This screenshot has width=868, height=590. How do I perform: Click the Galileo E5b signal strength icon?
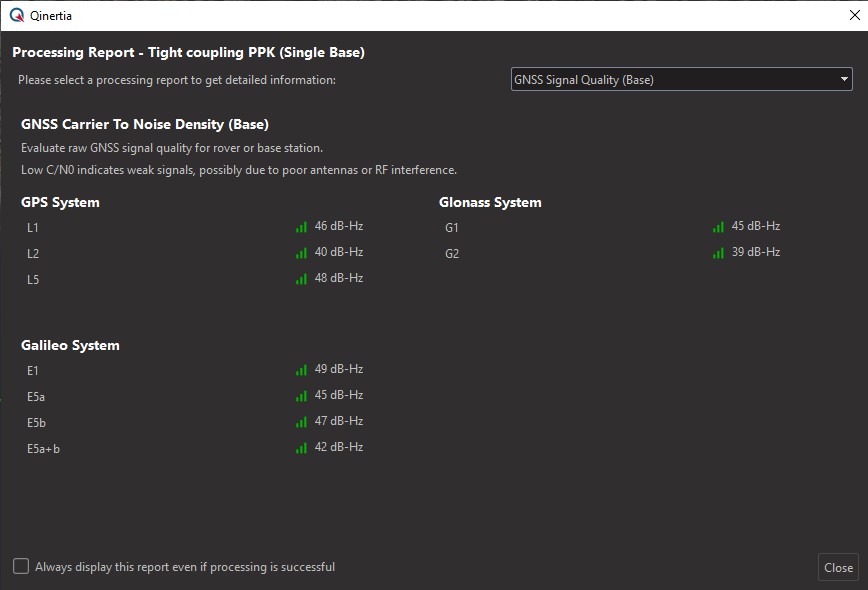301,422
